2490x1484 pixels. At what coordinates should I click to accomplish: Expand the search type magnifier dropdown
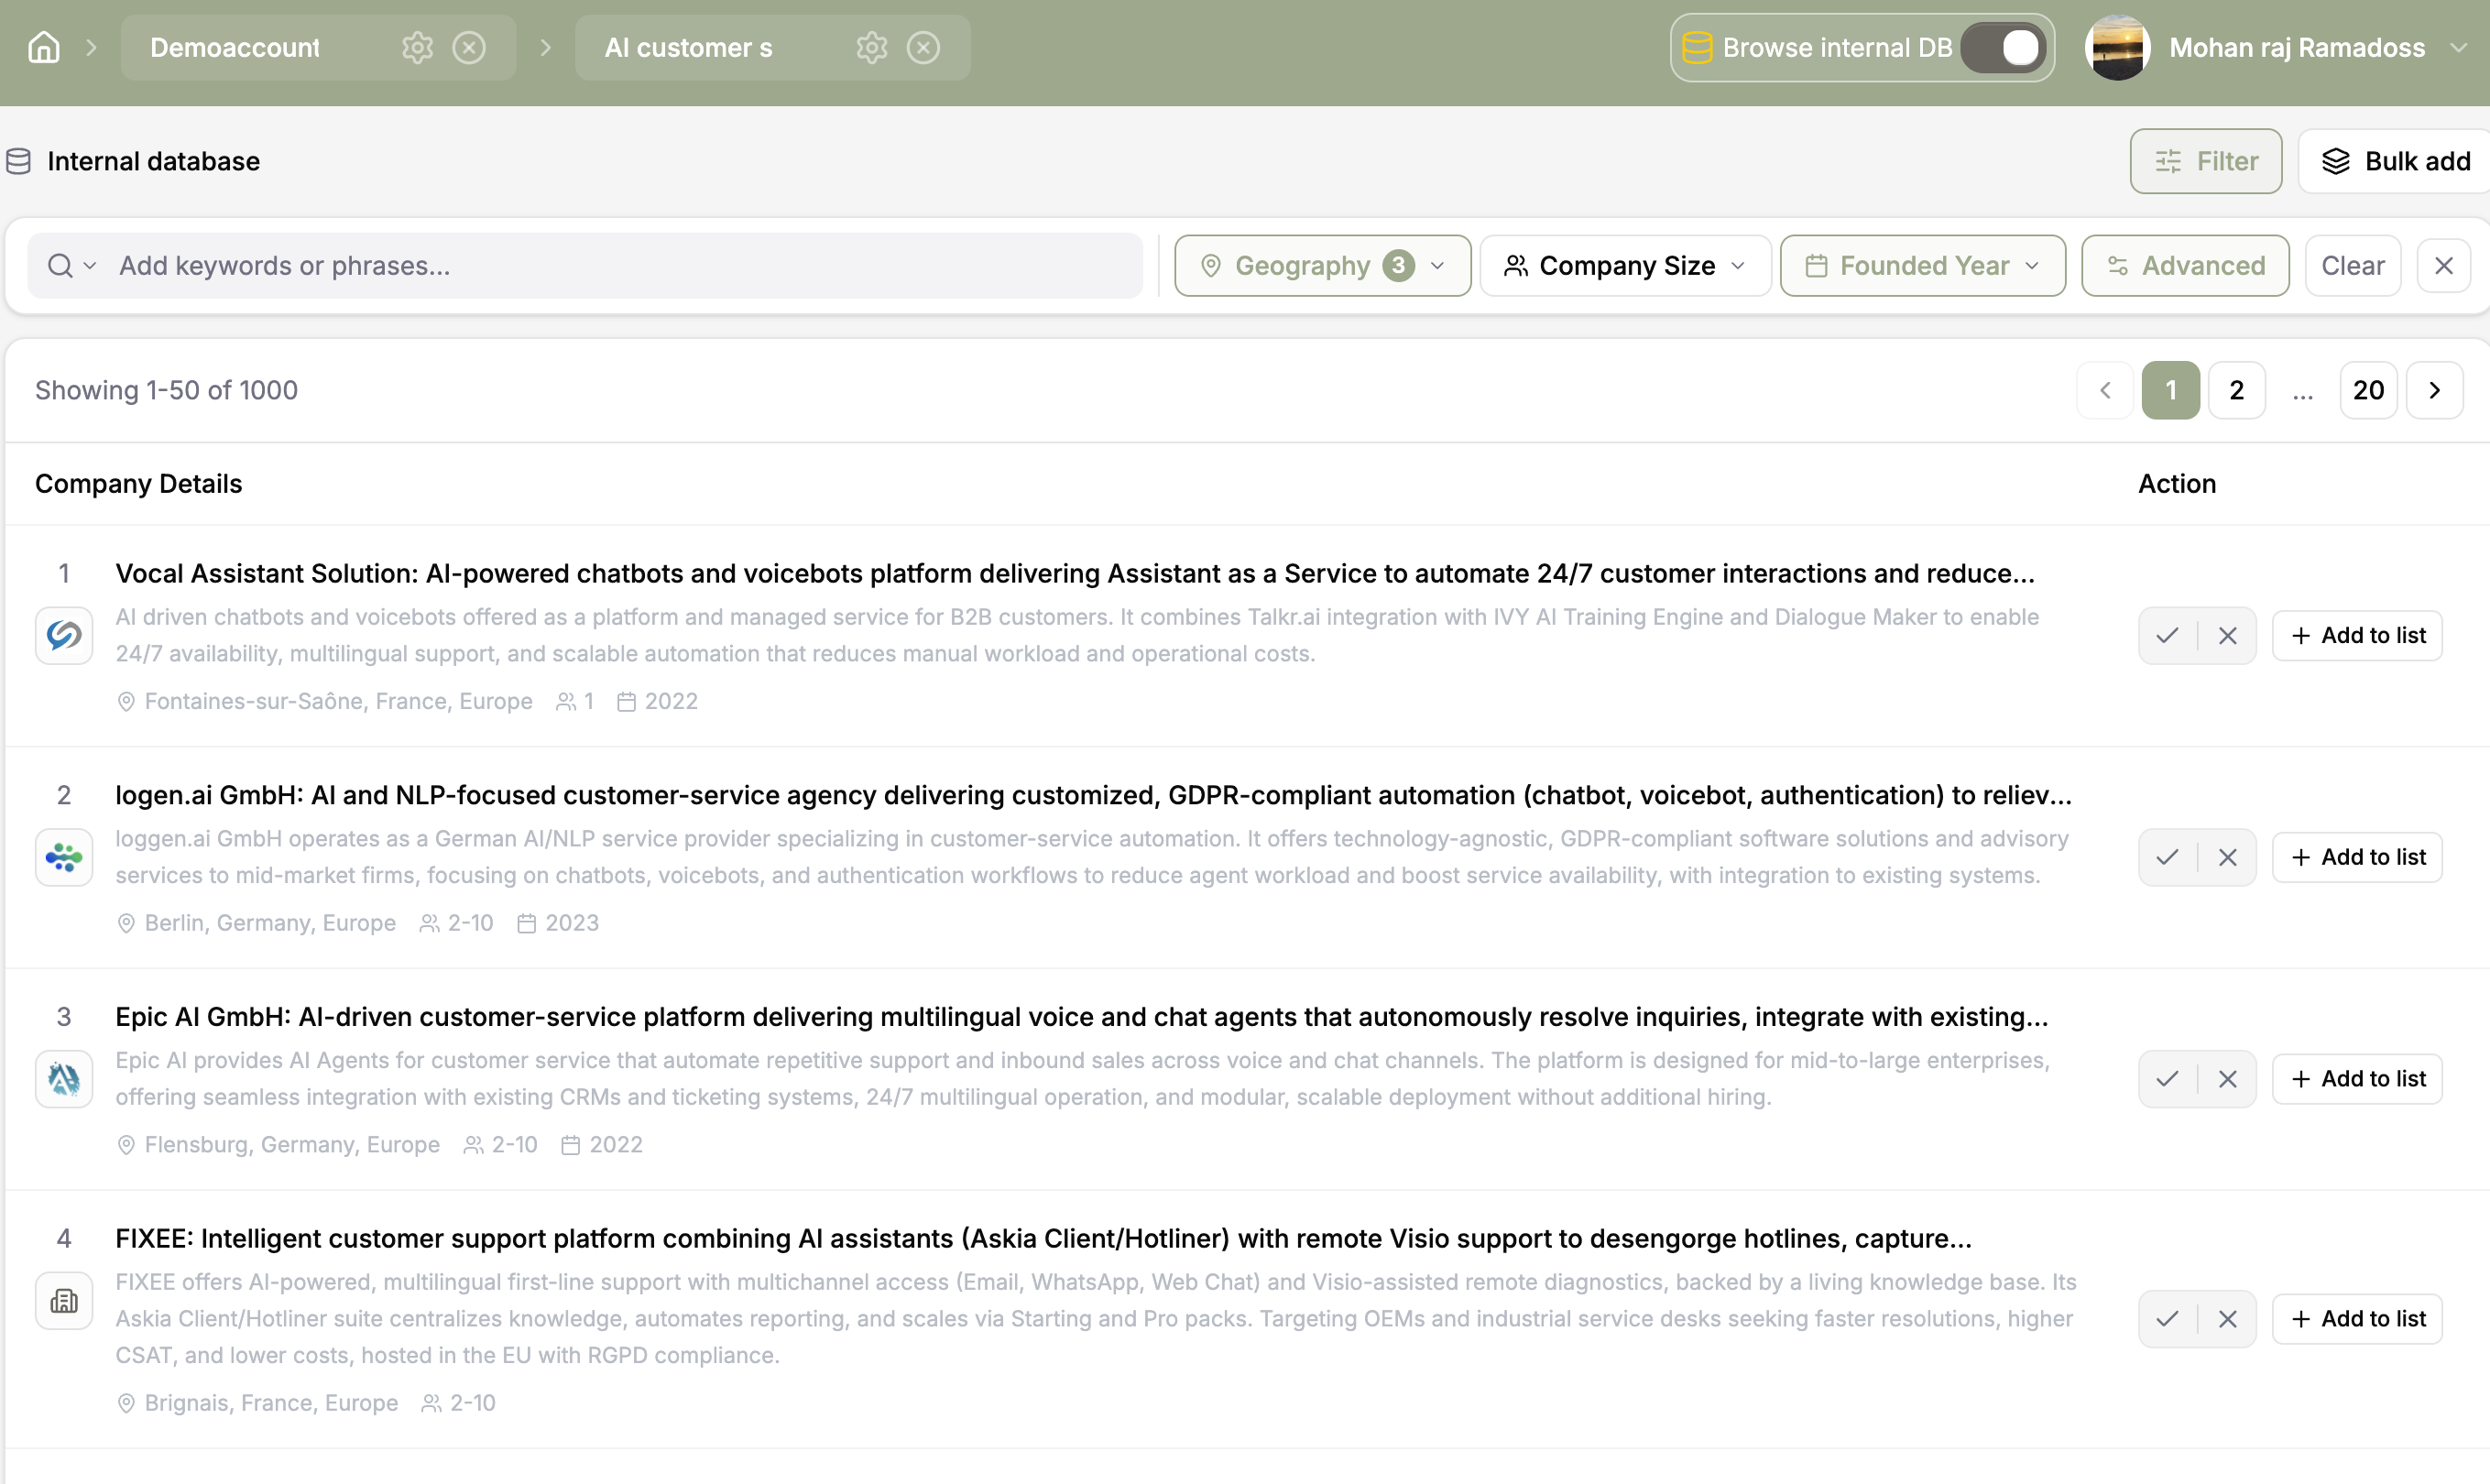72,266
